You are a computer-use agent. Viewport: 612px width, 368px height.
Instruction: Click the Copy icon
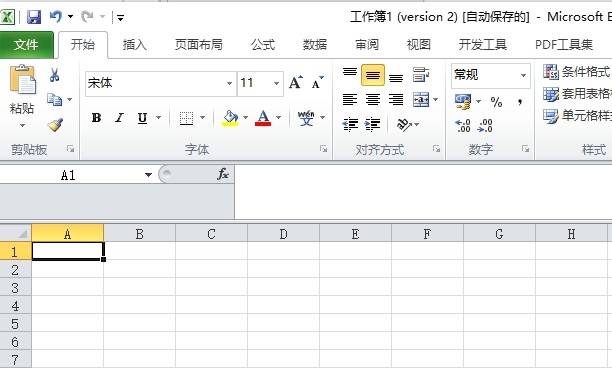point(55,100)
